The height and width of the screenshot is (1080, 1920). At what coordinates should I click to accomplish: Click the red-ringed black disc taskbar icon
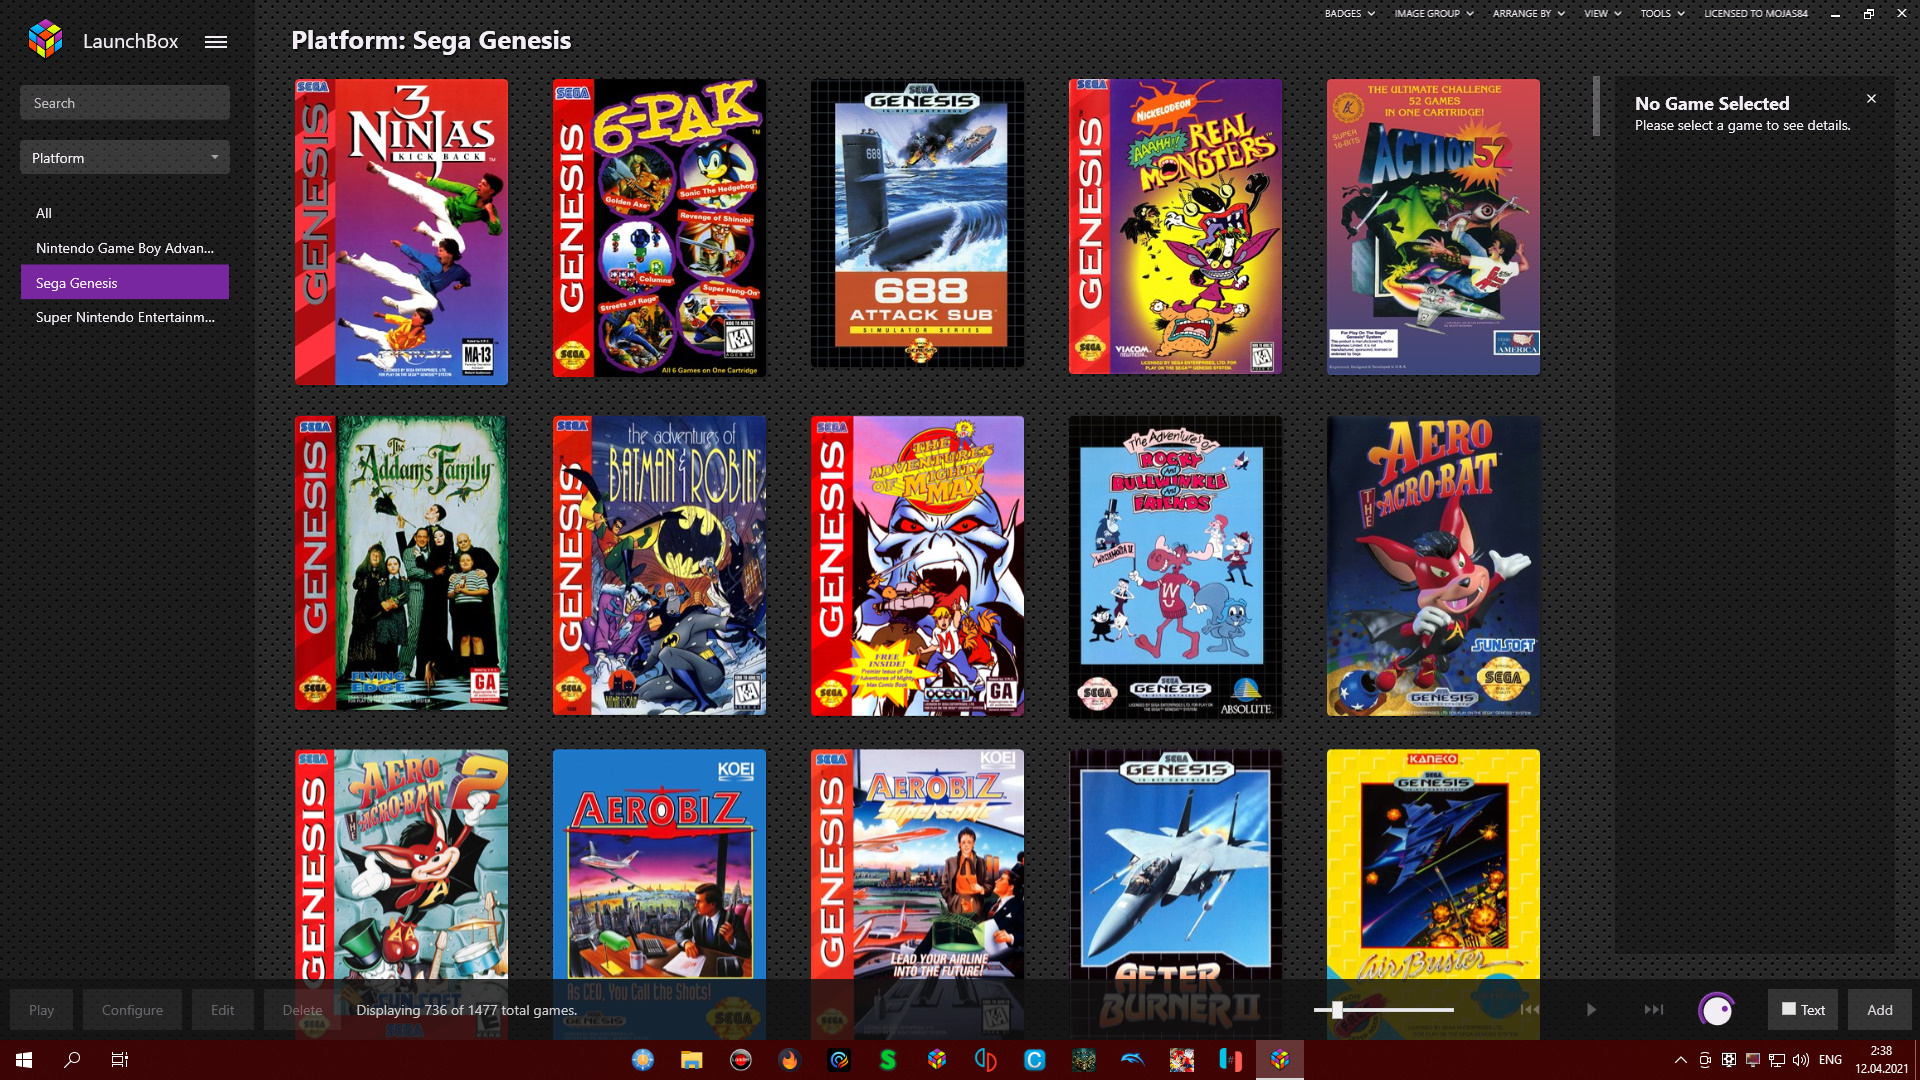click(x=741, y=1060)
